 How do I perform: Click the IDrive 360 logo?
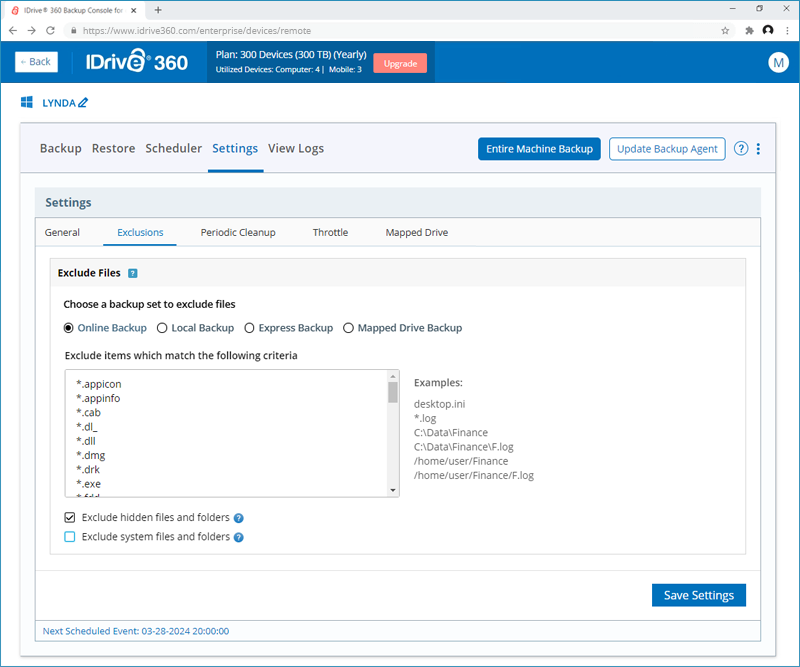pyautogui.click(x=136, y=62)
